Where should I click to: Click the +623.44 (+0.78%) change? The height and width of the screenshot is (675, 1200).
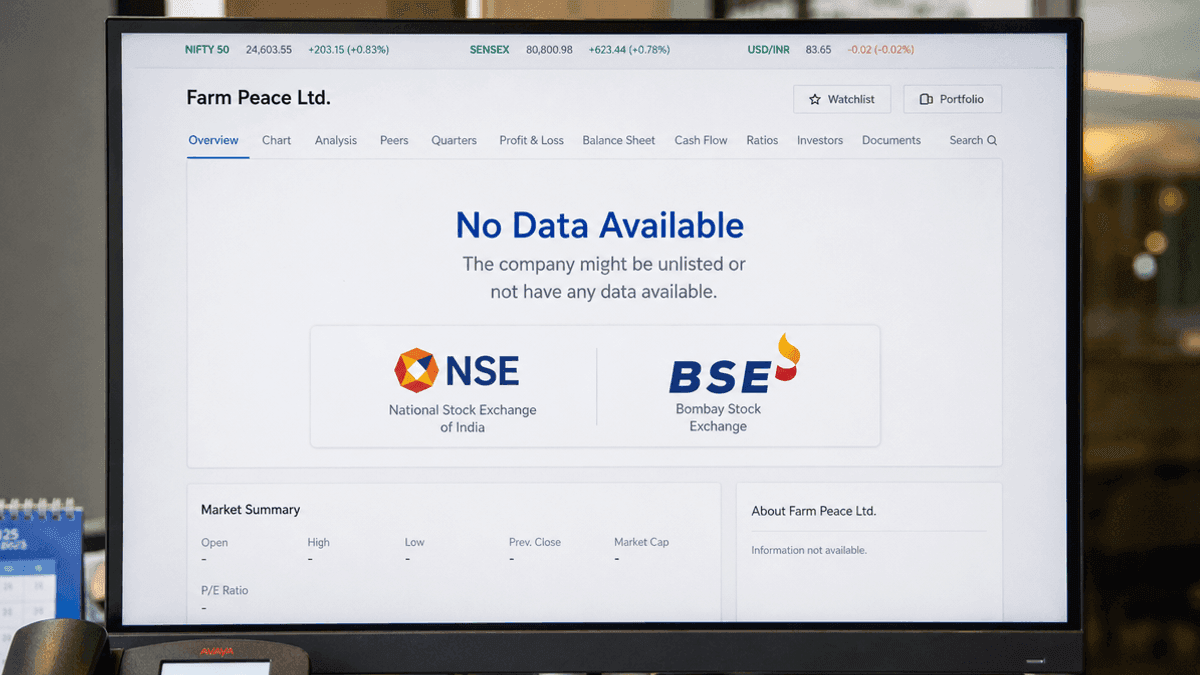click(x=629, y=49)
